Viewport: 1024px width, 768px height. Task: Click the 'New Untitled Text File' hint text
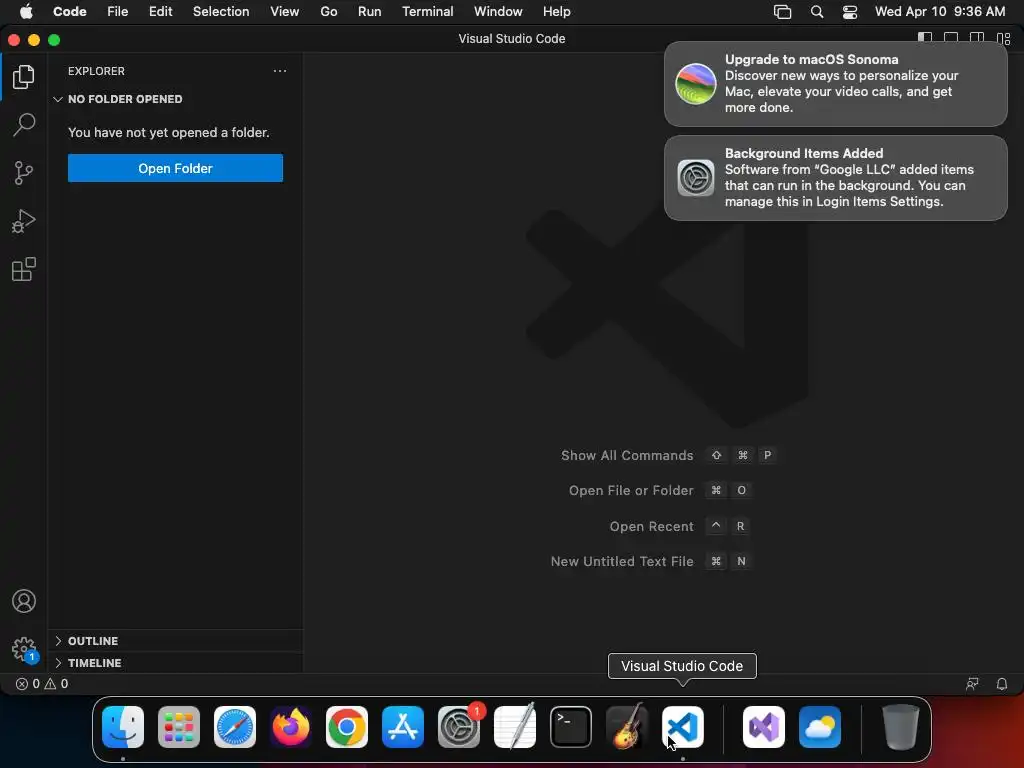tap(622, 561)
